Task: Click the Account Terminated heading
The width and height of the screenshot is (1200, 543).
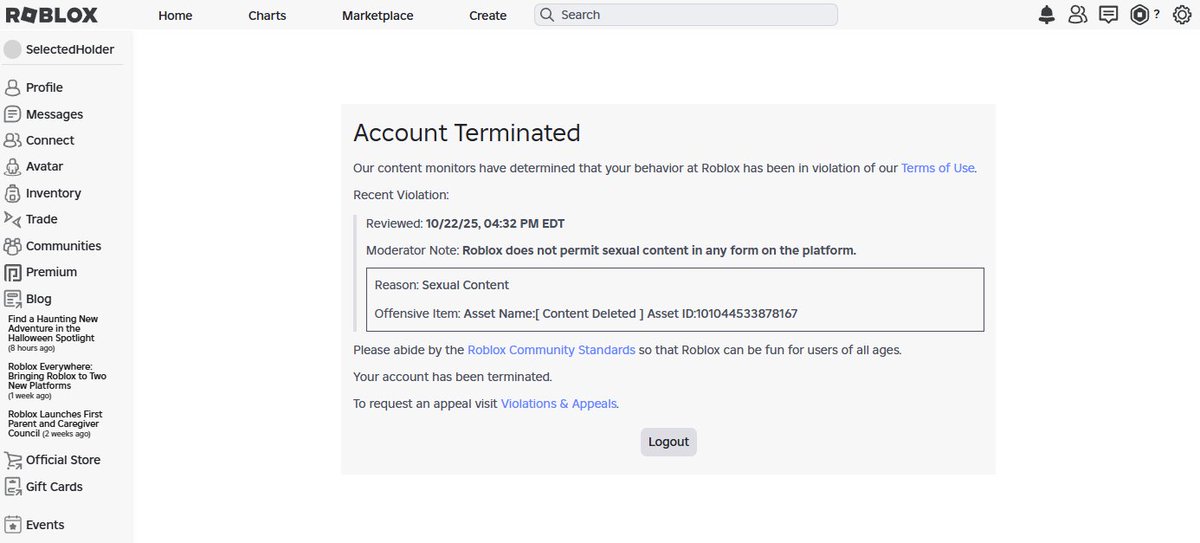Action: pyautogui.click(x=467, y=133)
